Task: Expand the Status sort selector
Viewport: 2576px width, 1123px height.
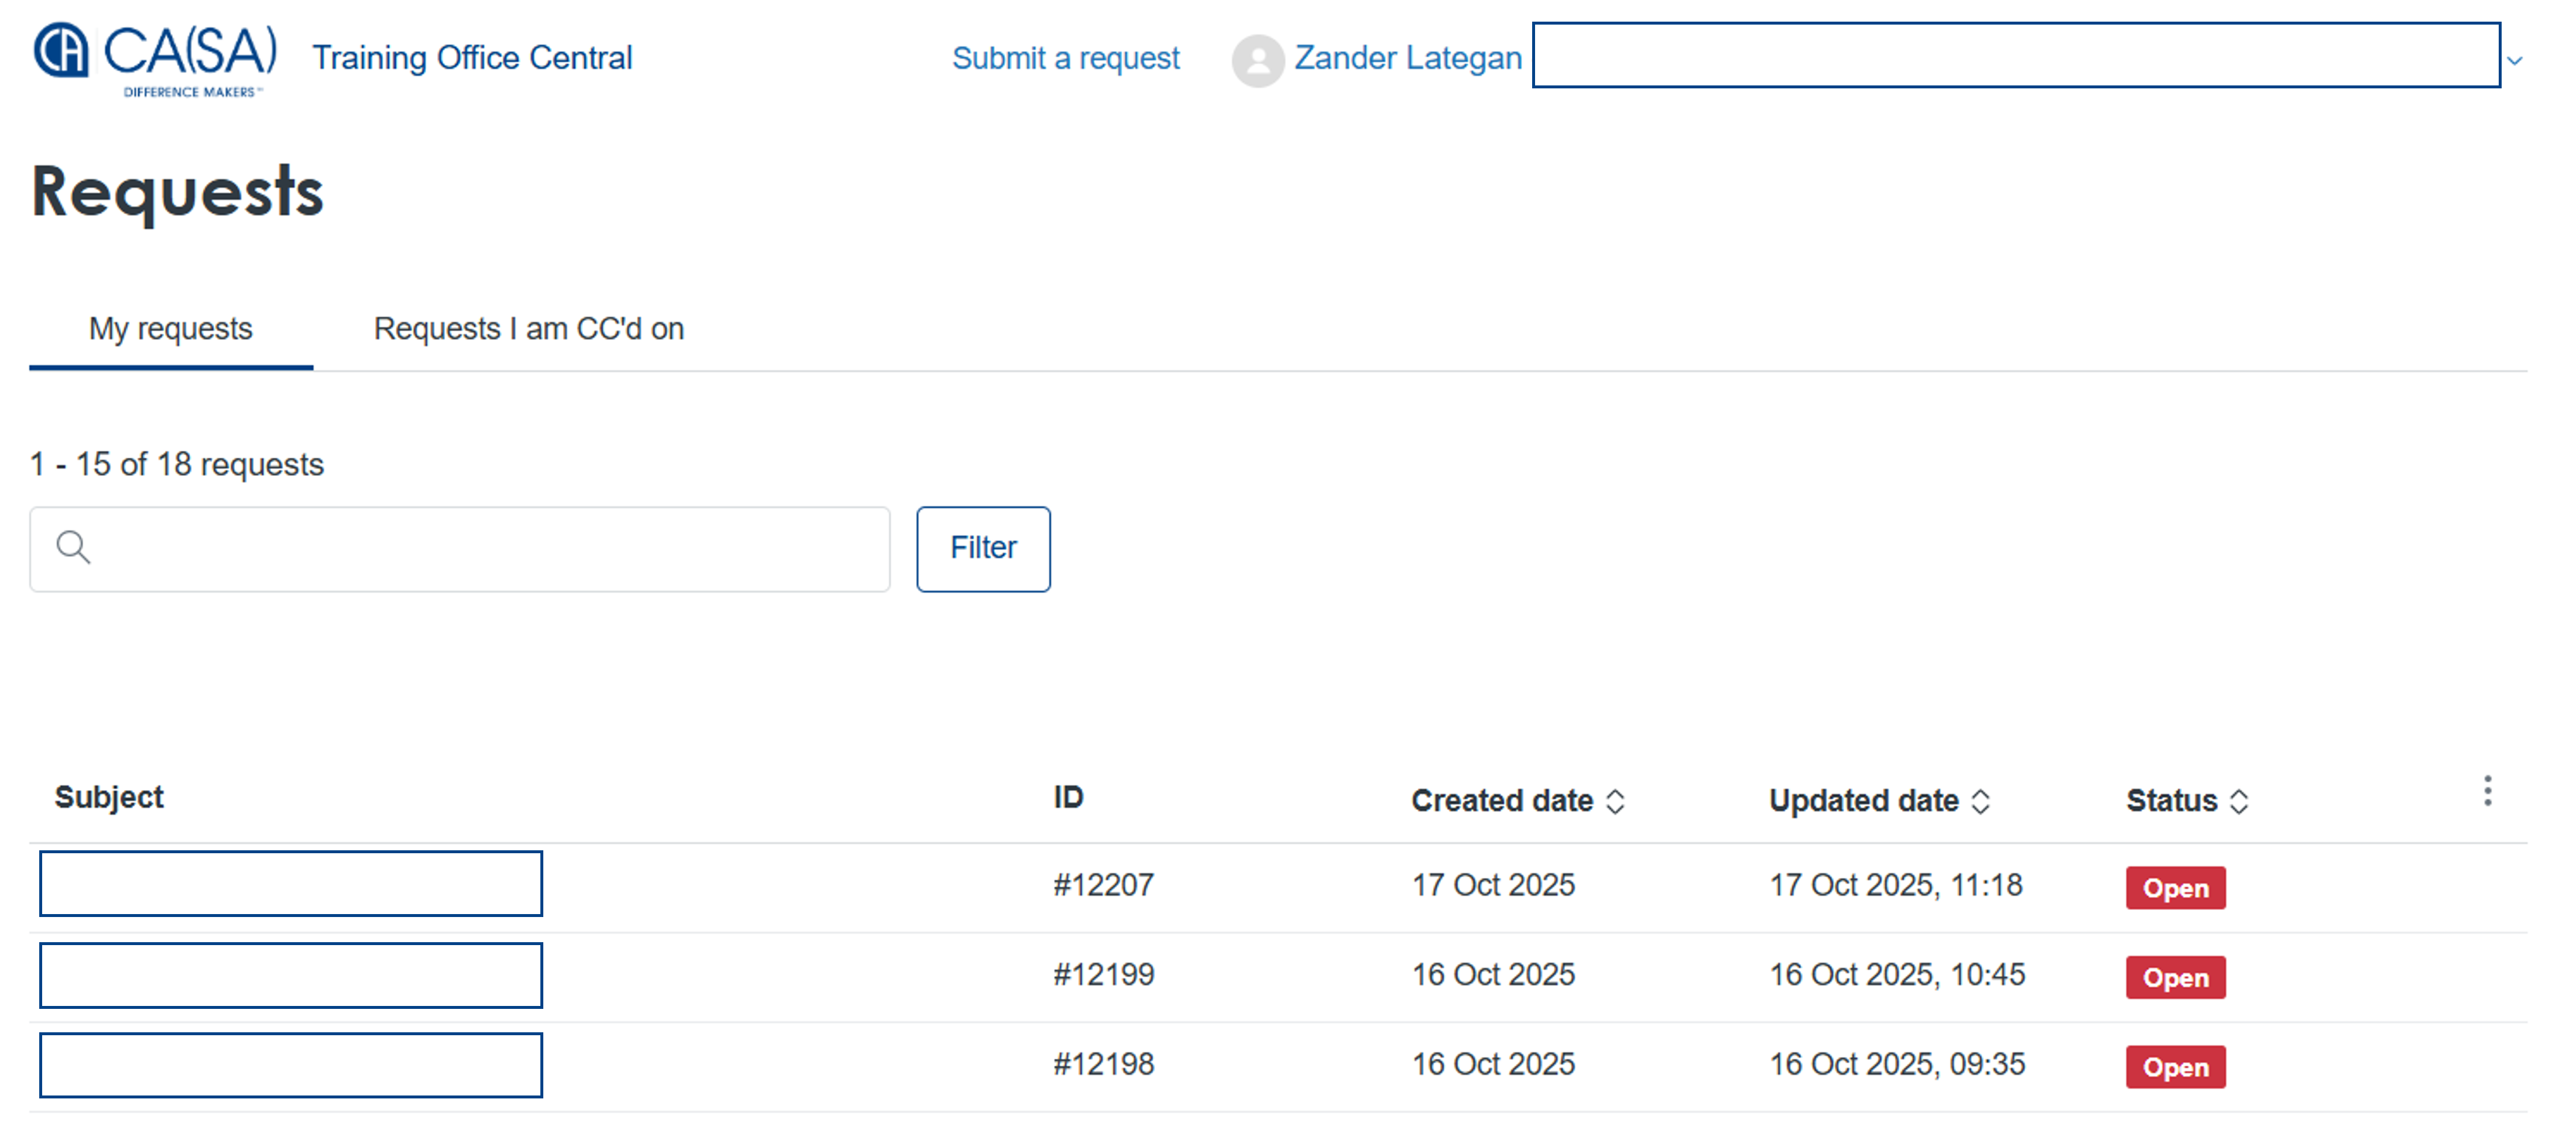Action: click(2239, 801)
